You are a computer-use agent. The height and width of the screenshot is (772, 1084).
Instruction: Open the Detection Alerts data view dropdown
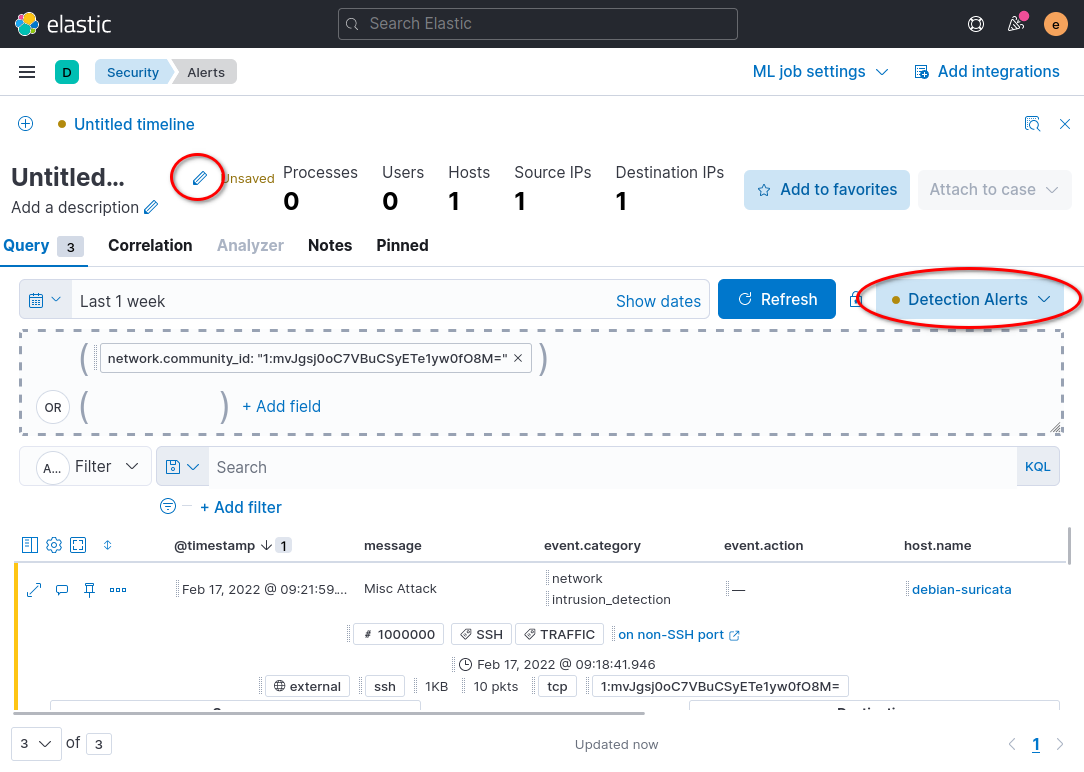pyautogui.click(x=971, y=299)
